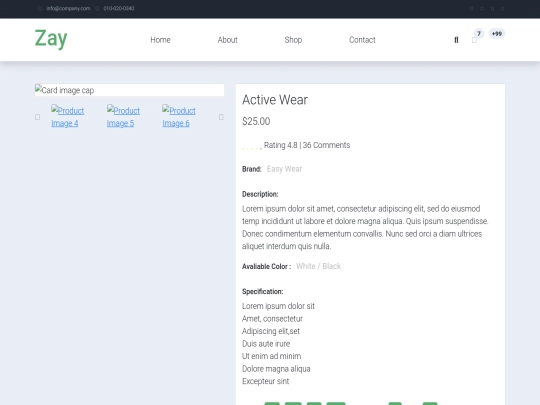This screenshot has width=540, height=405.
Task: Select the Product Image 4 thumbnail
Action: pos(68,117)
